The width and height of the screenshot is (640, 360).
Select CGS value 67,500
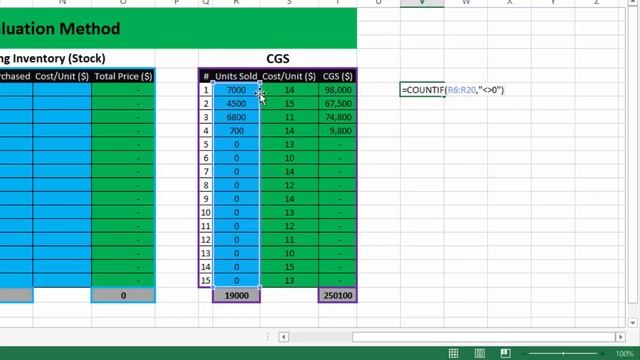pos(338,104)
